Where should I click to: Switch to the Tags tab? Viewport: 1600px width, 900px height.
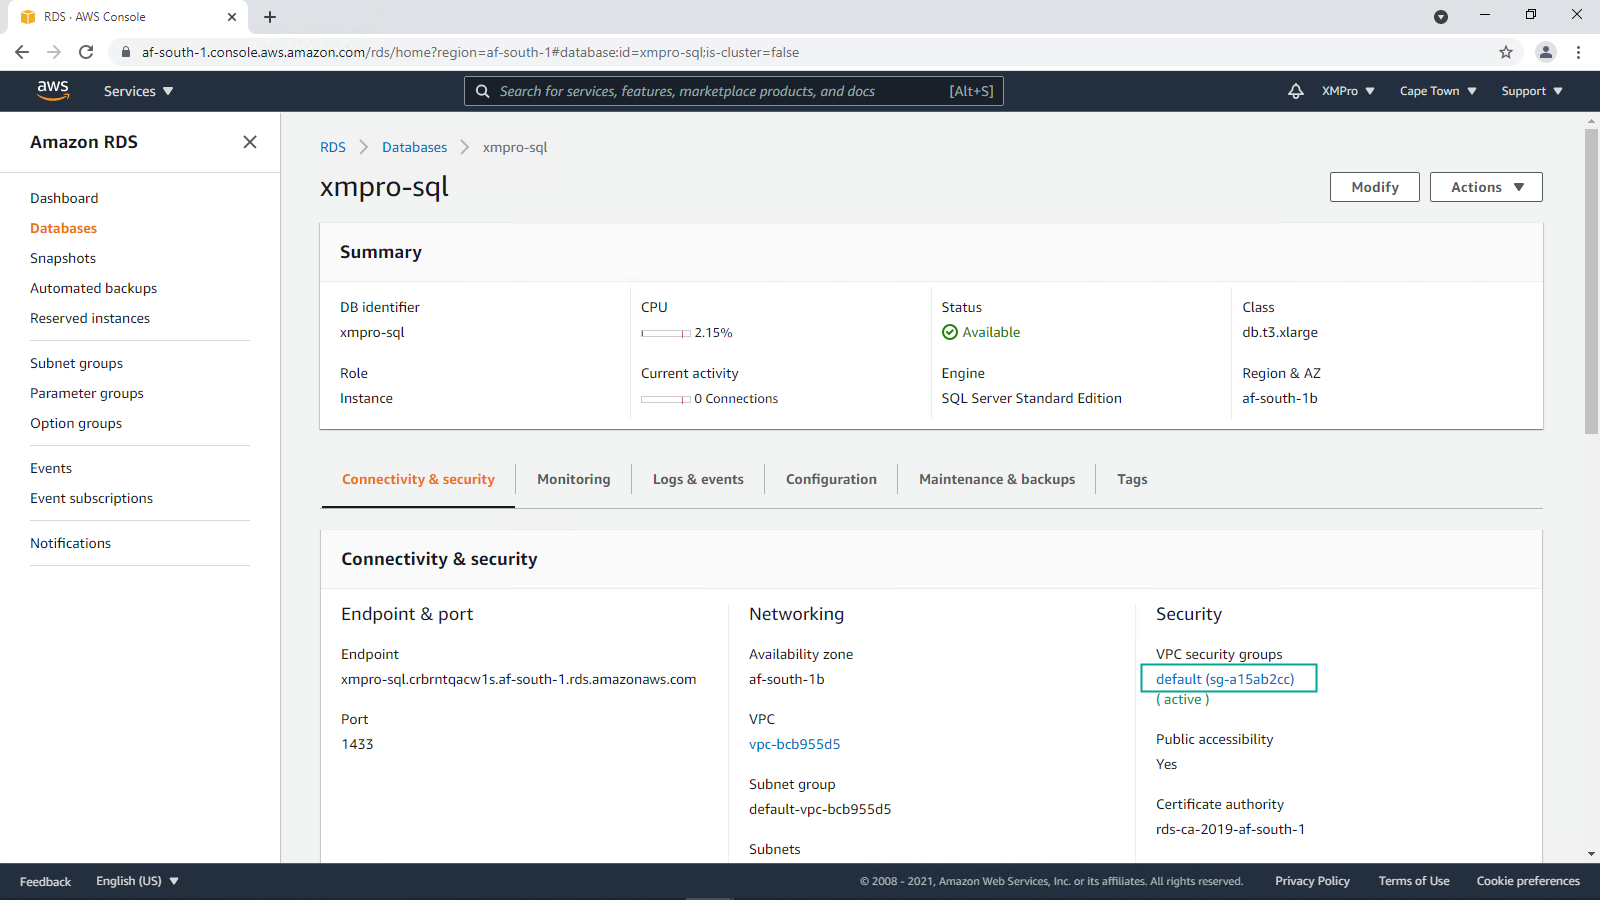[x=1132, y=479]
